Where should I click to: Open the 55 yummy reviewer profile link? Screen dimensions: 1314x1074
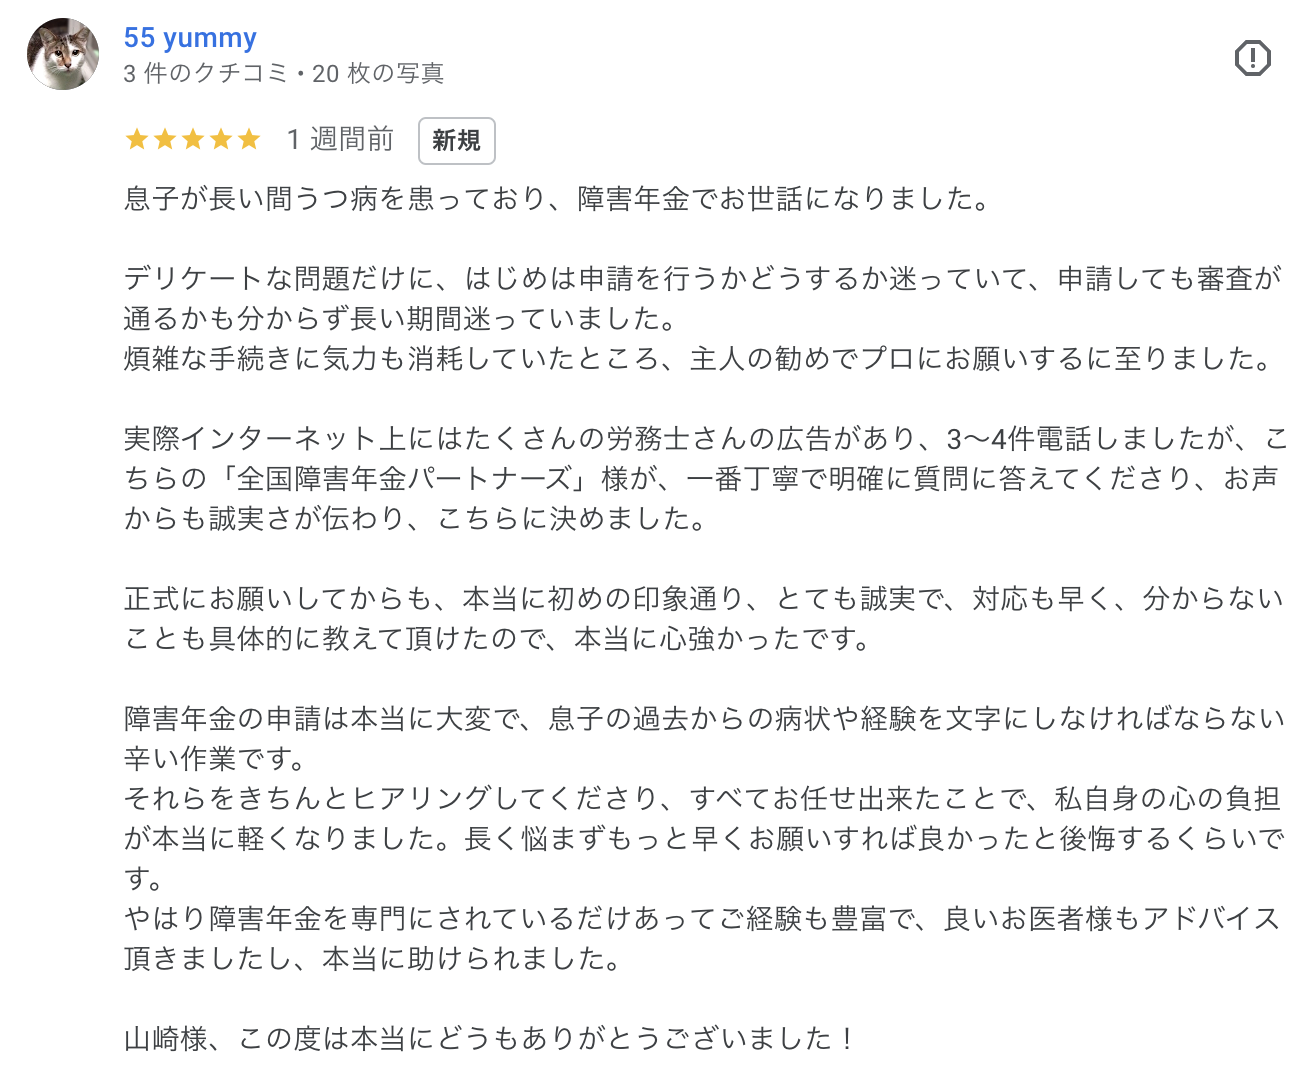tap(190, 38)
